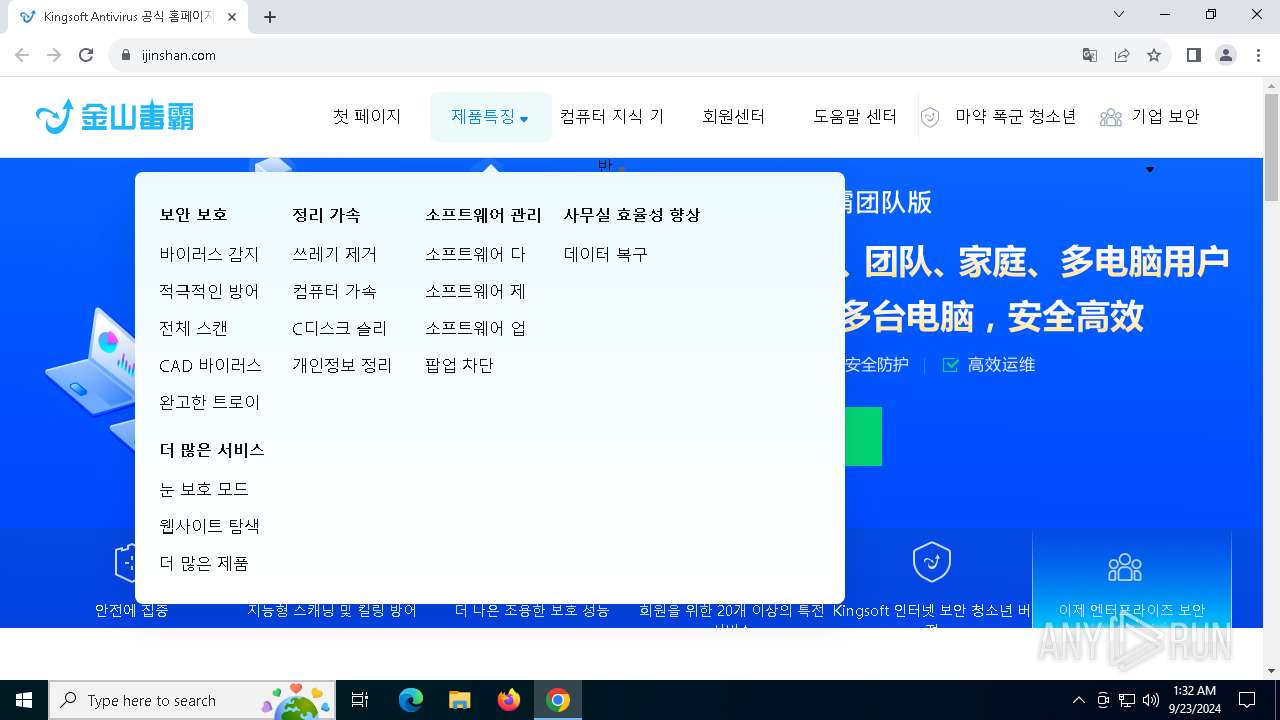The width and height of the screenshot is (1280, 720).
Task: Select 쓰레기 제거 in the menu
Action: 334,255
